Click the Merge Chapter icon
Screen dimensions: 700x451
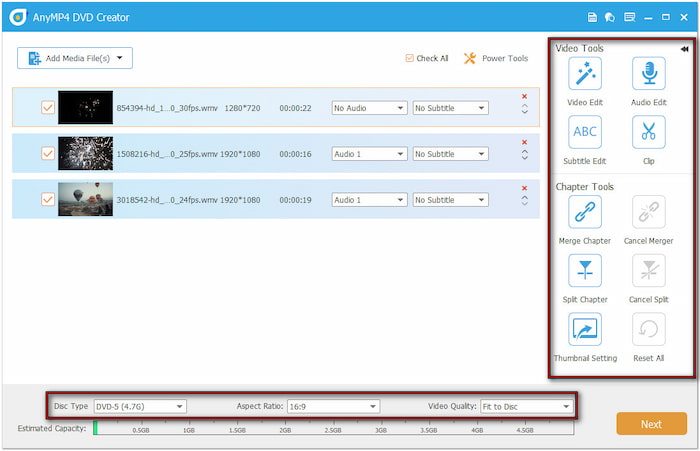click(585, 212)
